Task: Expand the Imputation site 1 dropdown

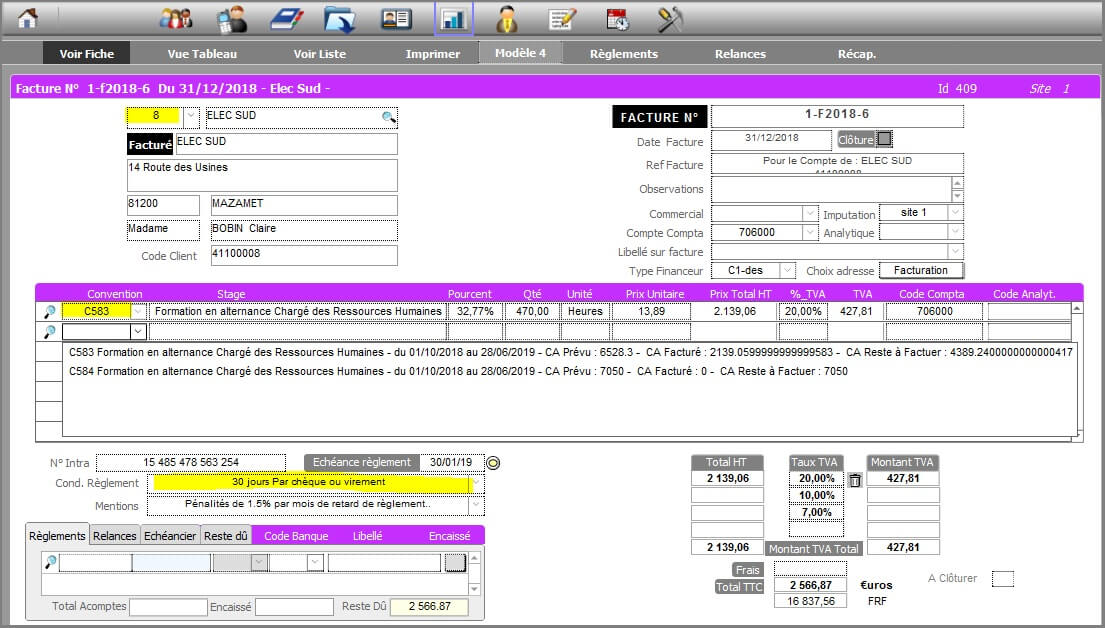Action: [x=955, y=213]
